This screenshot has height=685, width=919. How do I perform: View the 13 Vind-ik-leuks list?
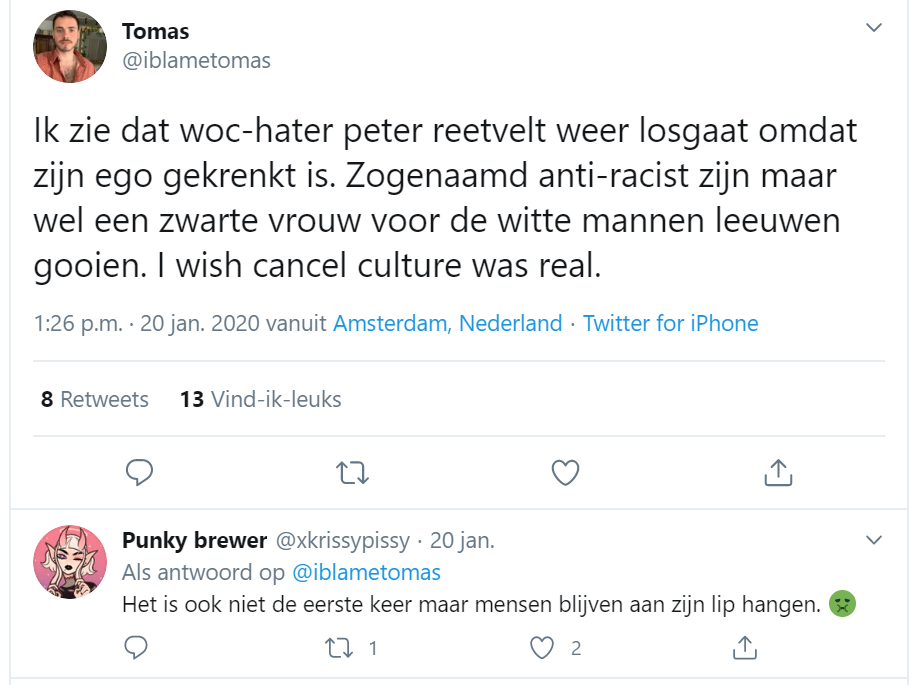[x=260, y=400]
